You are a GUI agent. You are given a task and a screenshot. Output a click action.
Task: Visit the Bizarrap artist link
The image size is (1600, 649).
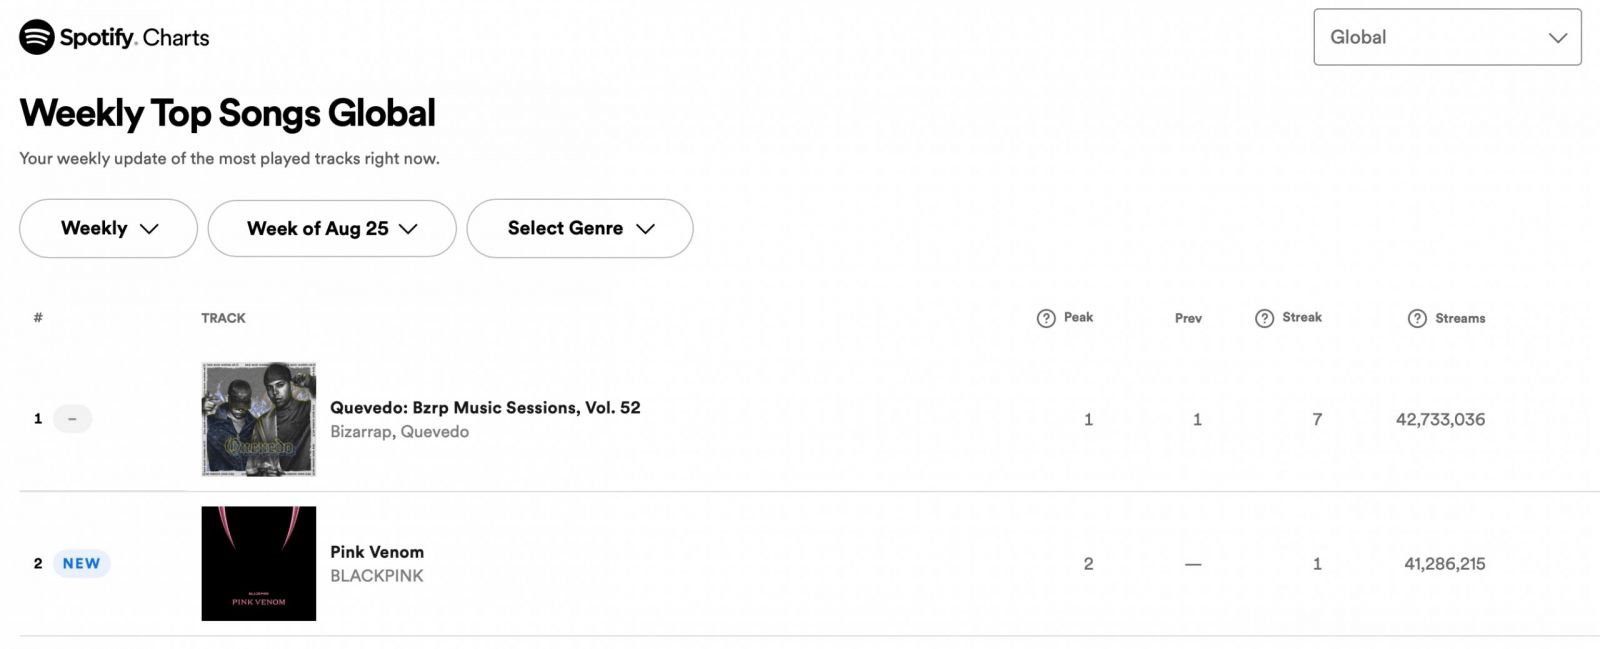(x=361, y=432)
